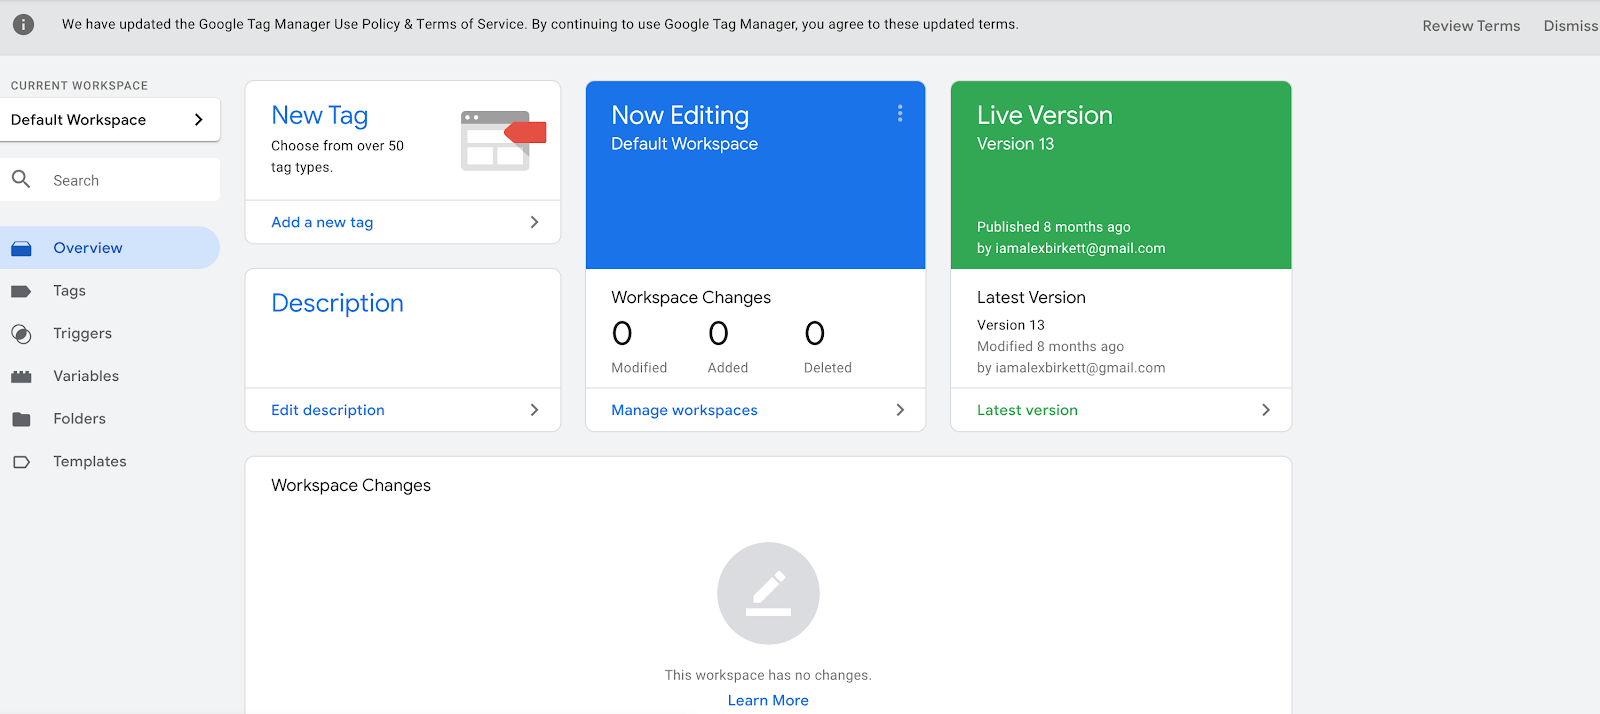Open the Learn More link
The image size is (1600, 714).
[768, 701]
